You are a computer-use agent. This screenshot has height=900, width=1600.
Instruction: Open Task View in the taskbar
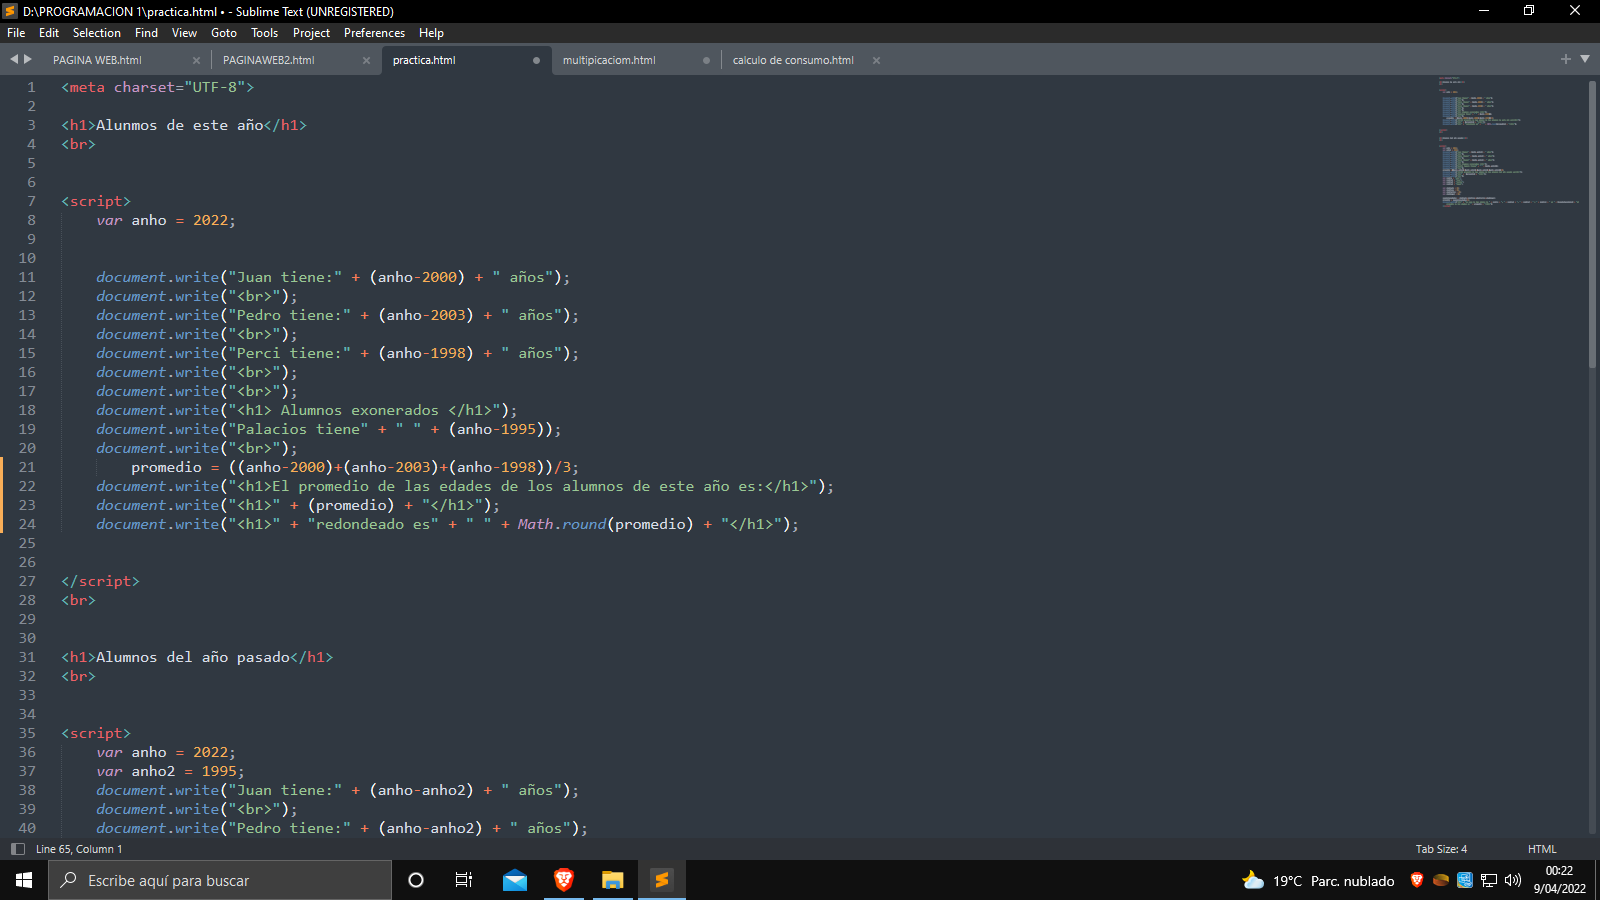pyautogui.click(x=464, y=880)
